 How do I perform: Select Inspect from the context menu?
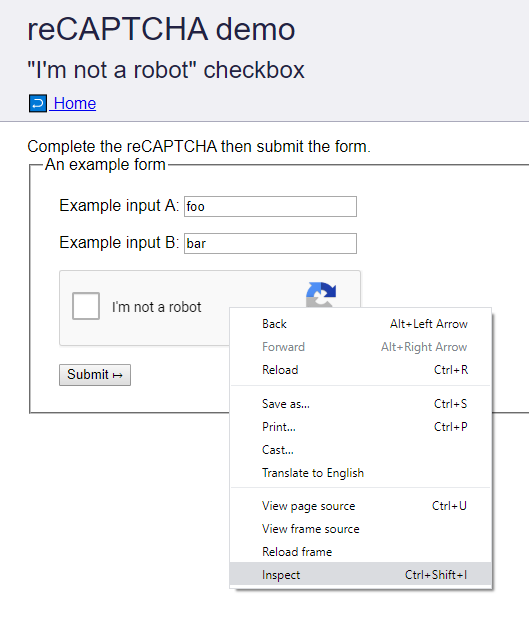361,575
